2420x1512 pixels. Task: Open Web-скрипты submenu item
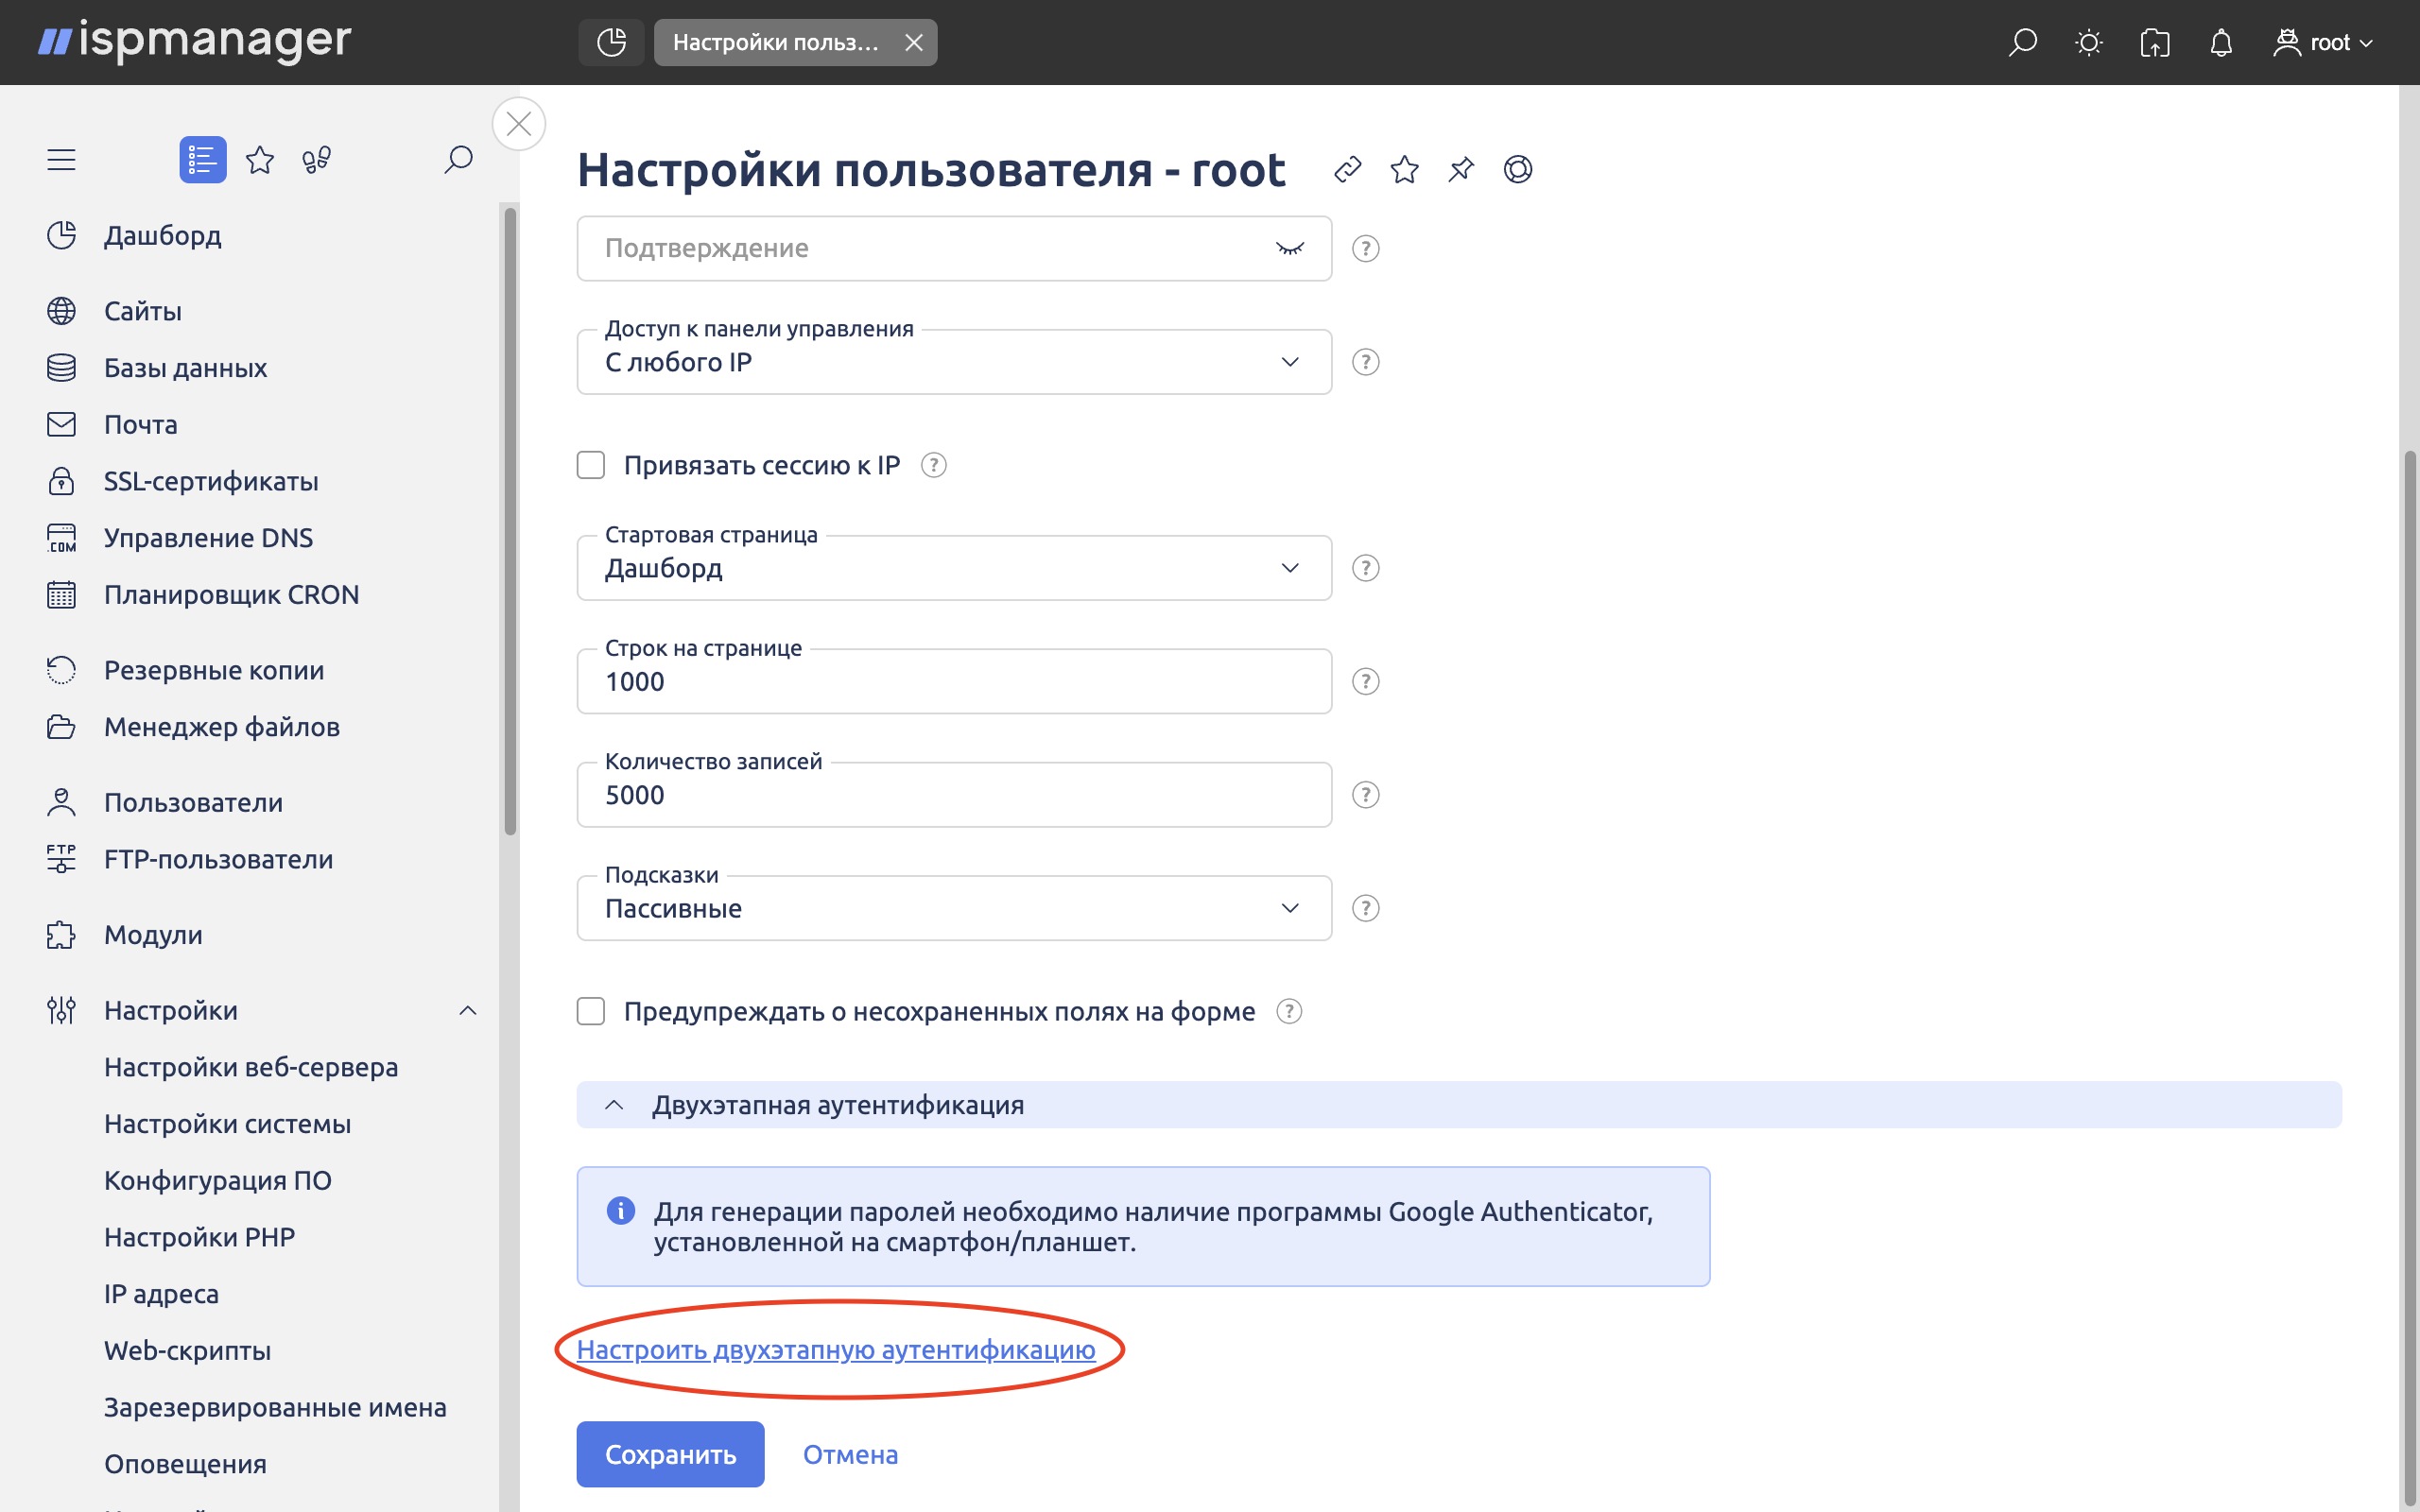pos(187,1351)
